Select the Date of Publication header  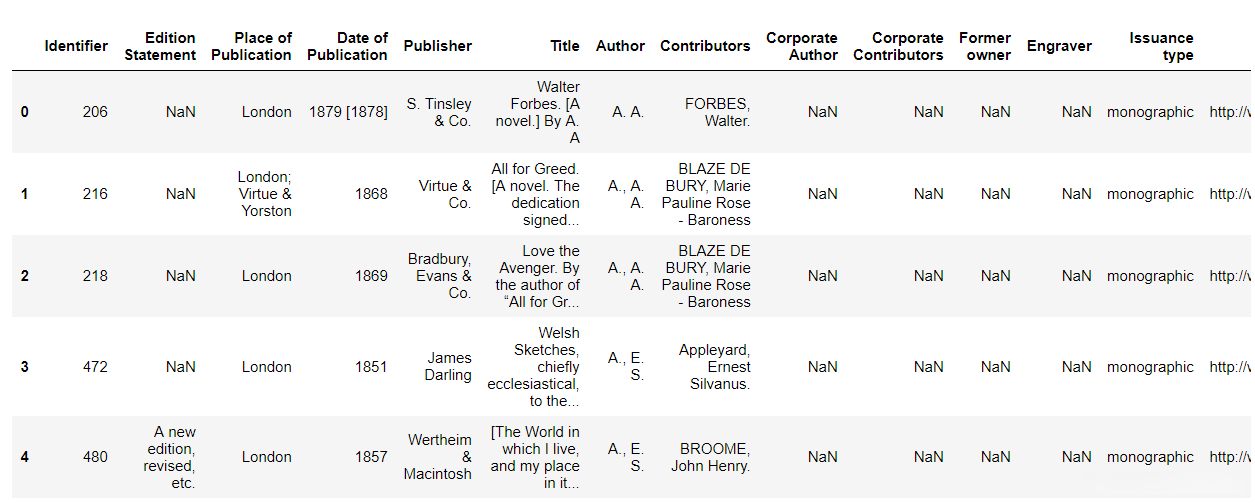(x=347, y=46)
